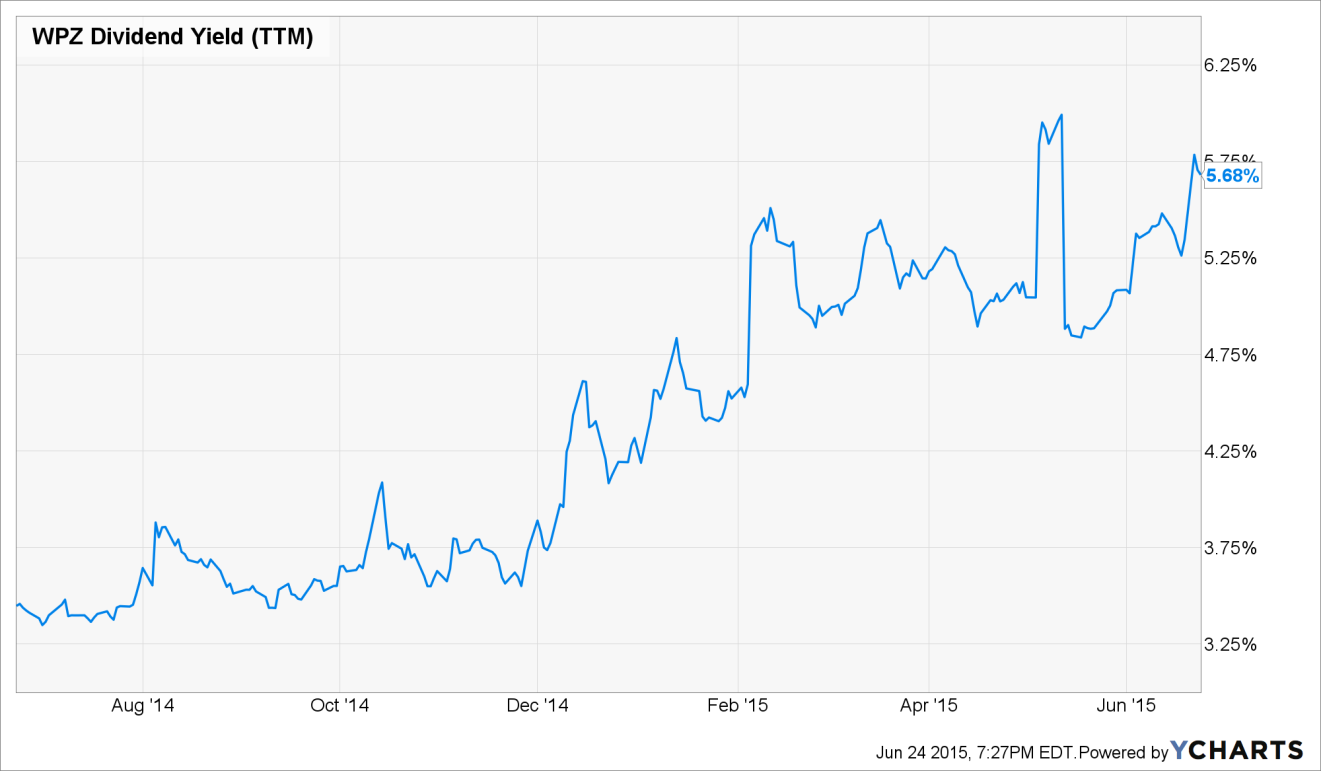Click the Oct '14 x-axis label
1321x771 pixels.
pos(340,706)
